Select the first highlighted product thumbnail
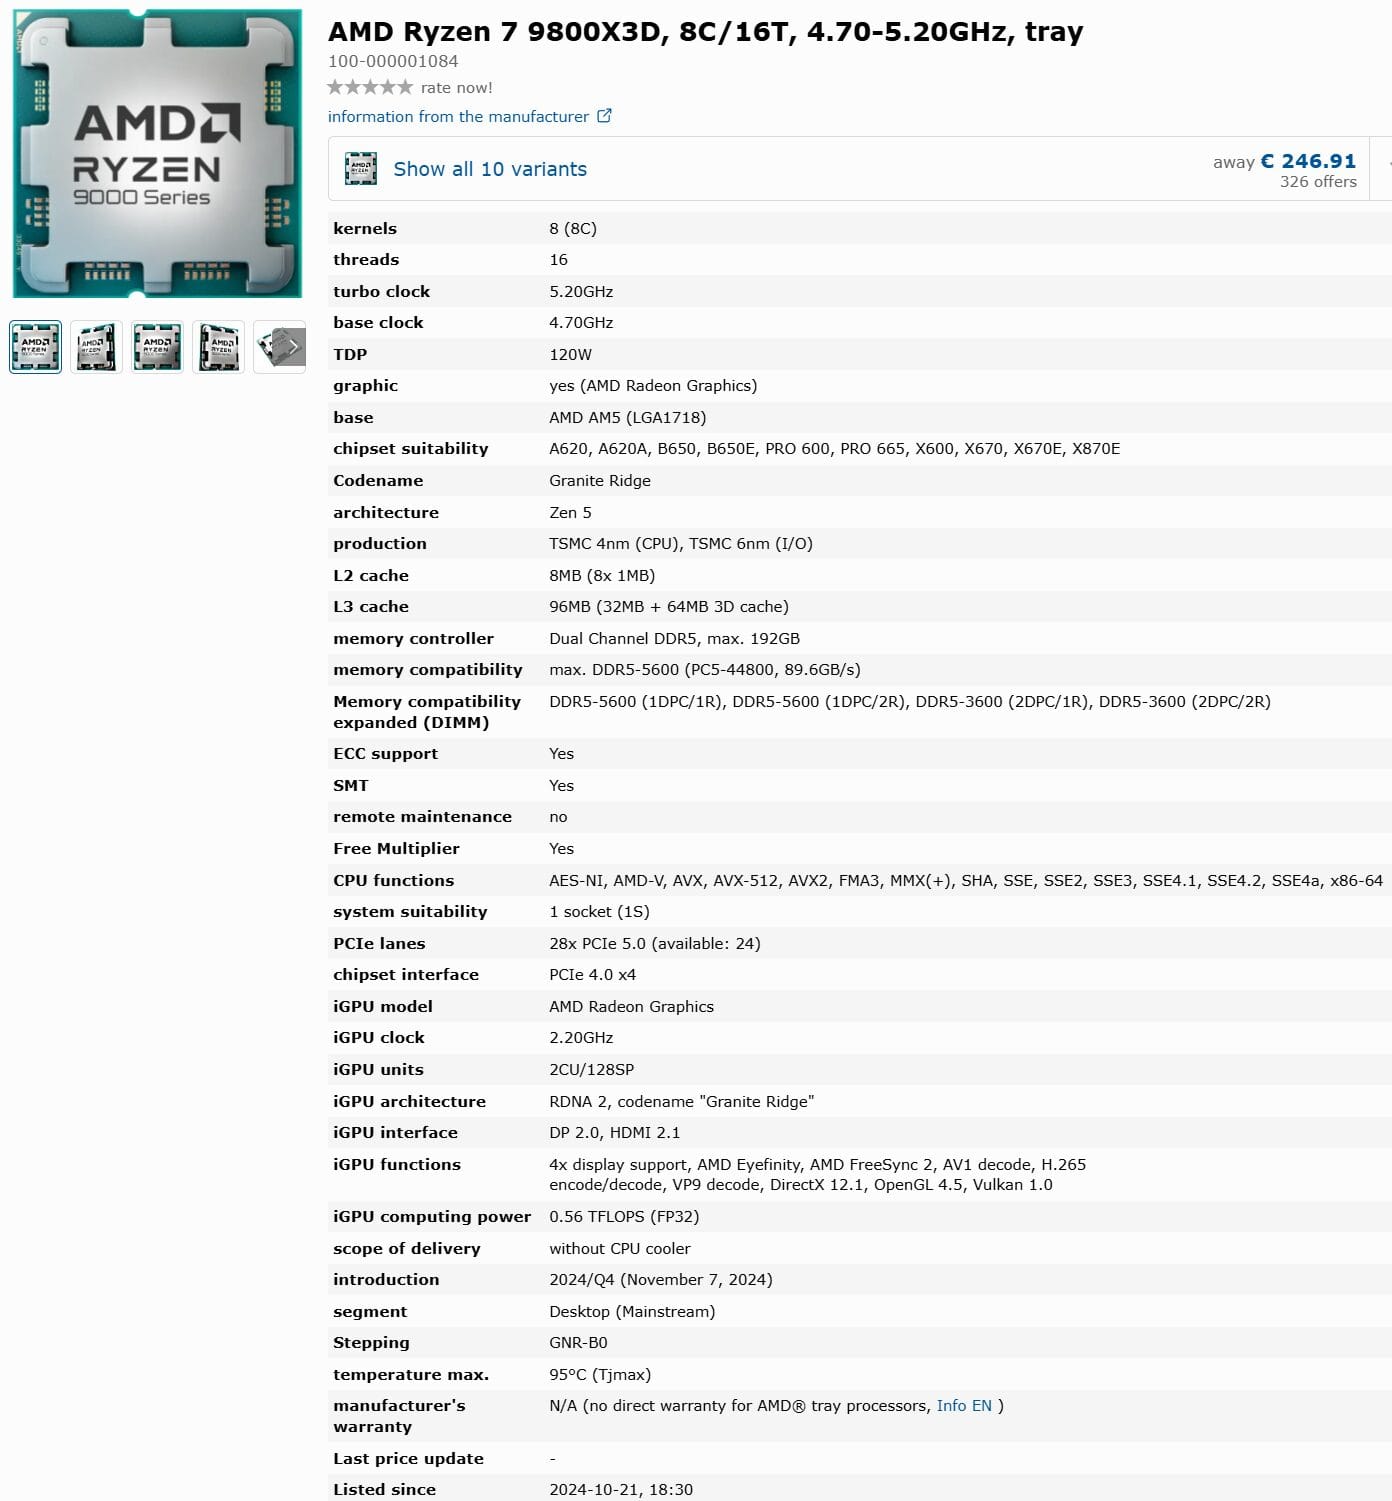 tap(35, 346)
